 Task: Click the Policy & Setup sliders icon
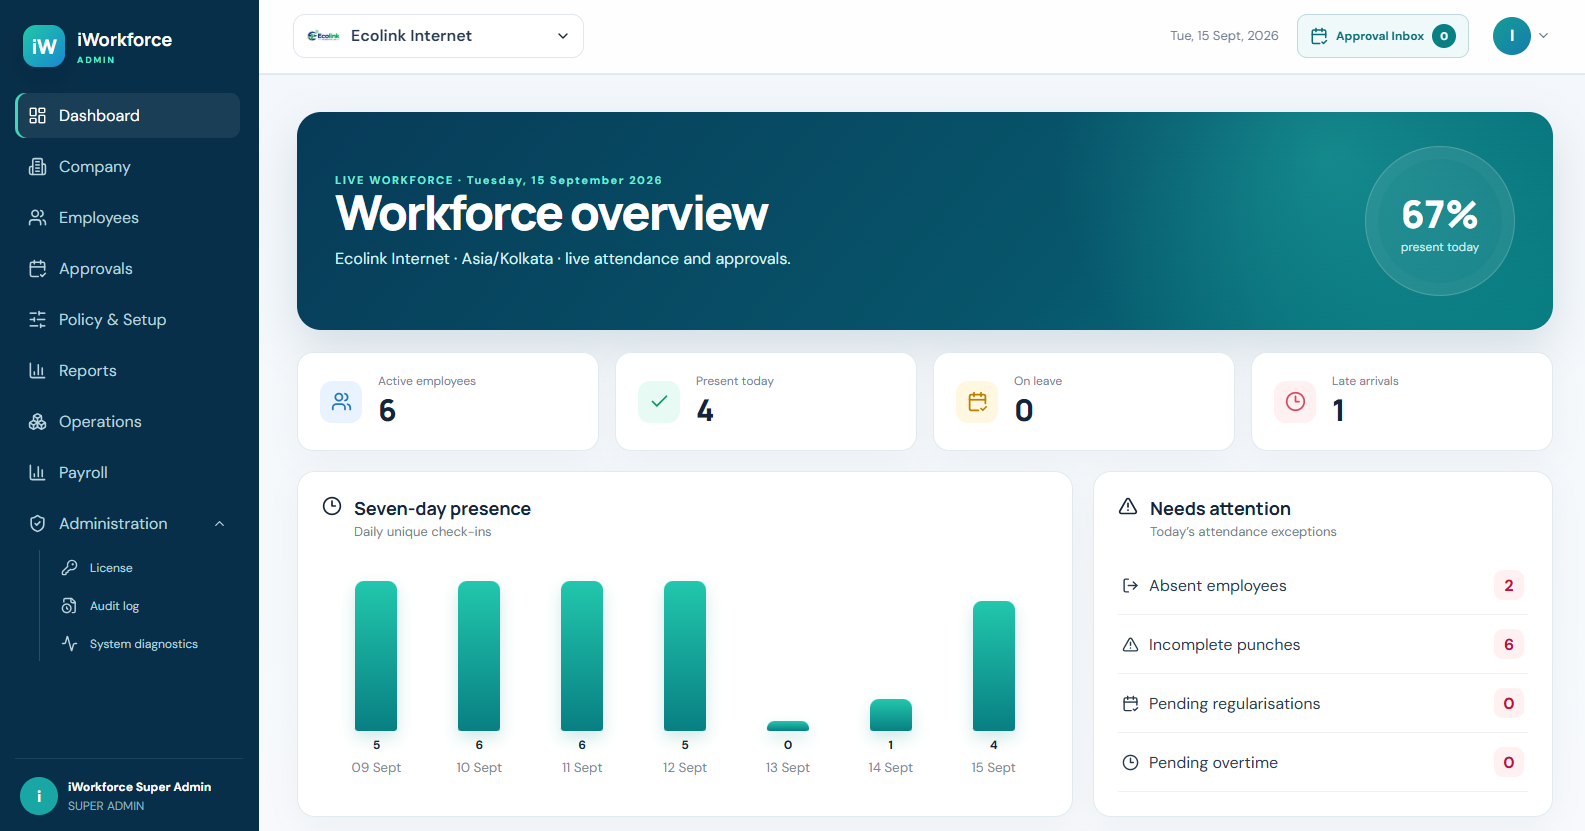[38, 319]
